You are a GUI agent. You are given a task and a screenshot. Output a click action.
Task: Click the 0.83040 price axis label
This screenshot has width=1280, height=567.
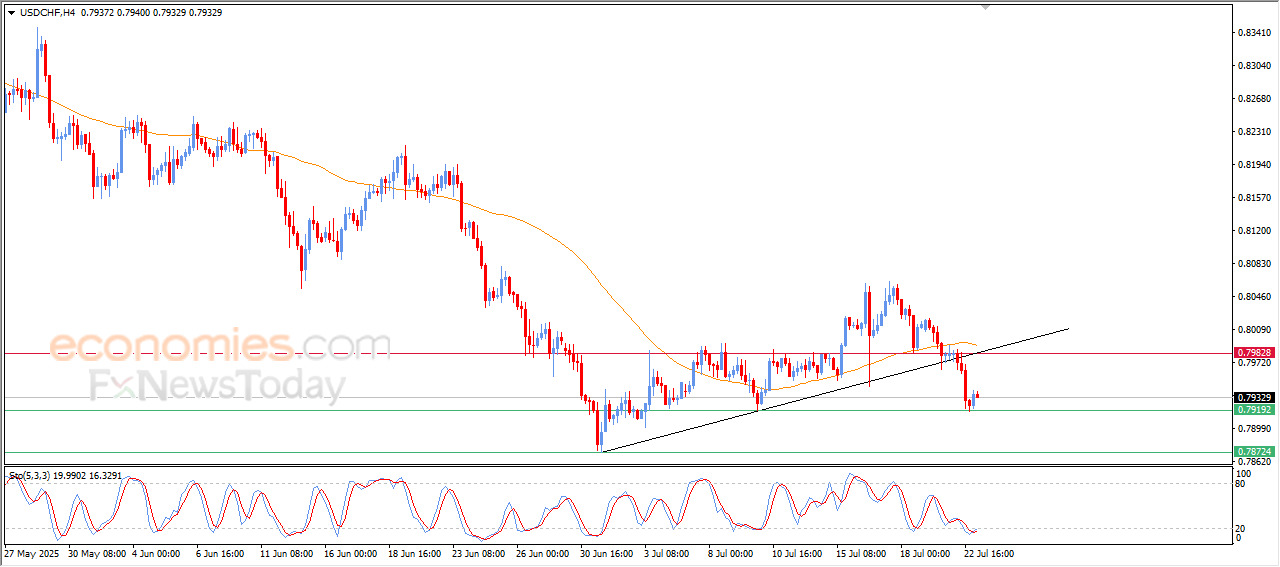point(1254,66)
